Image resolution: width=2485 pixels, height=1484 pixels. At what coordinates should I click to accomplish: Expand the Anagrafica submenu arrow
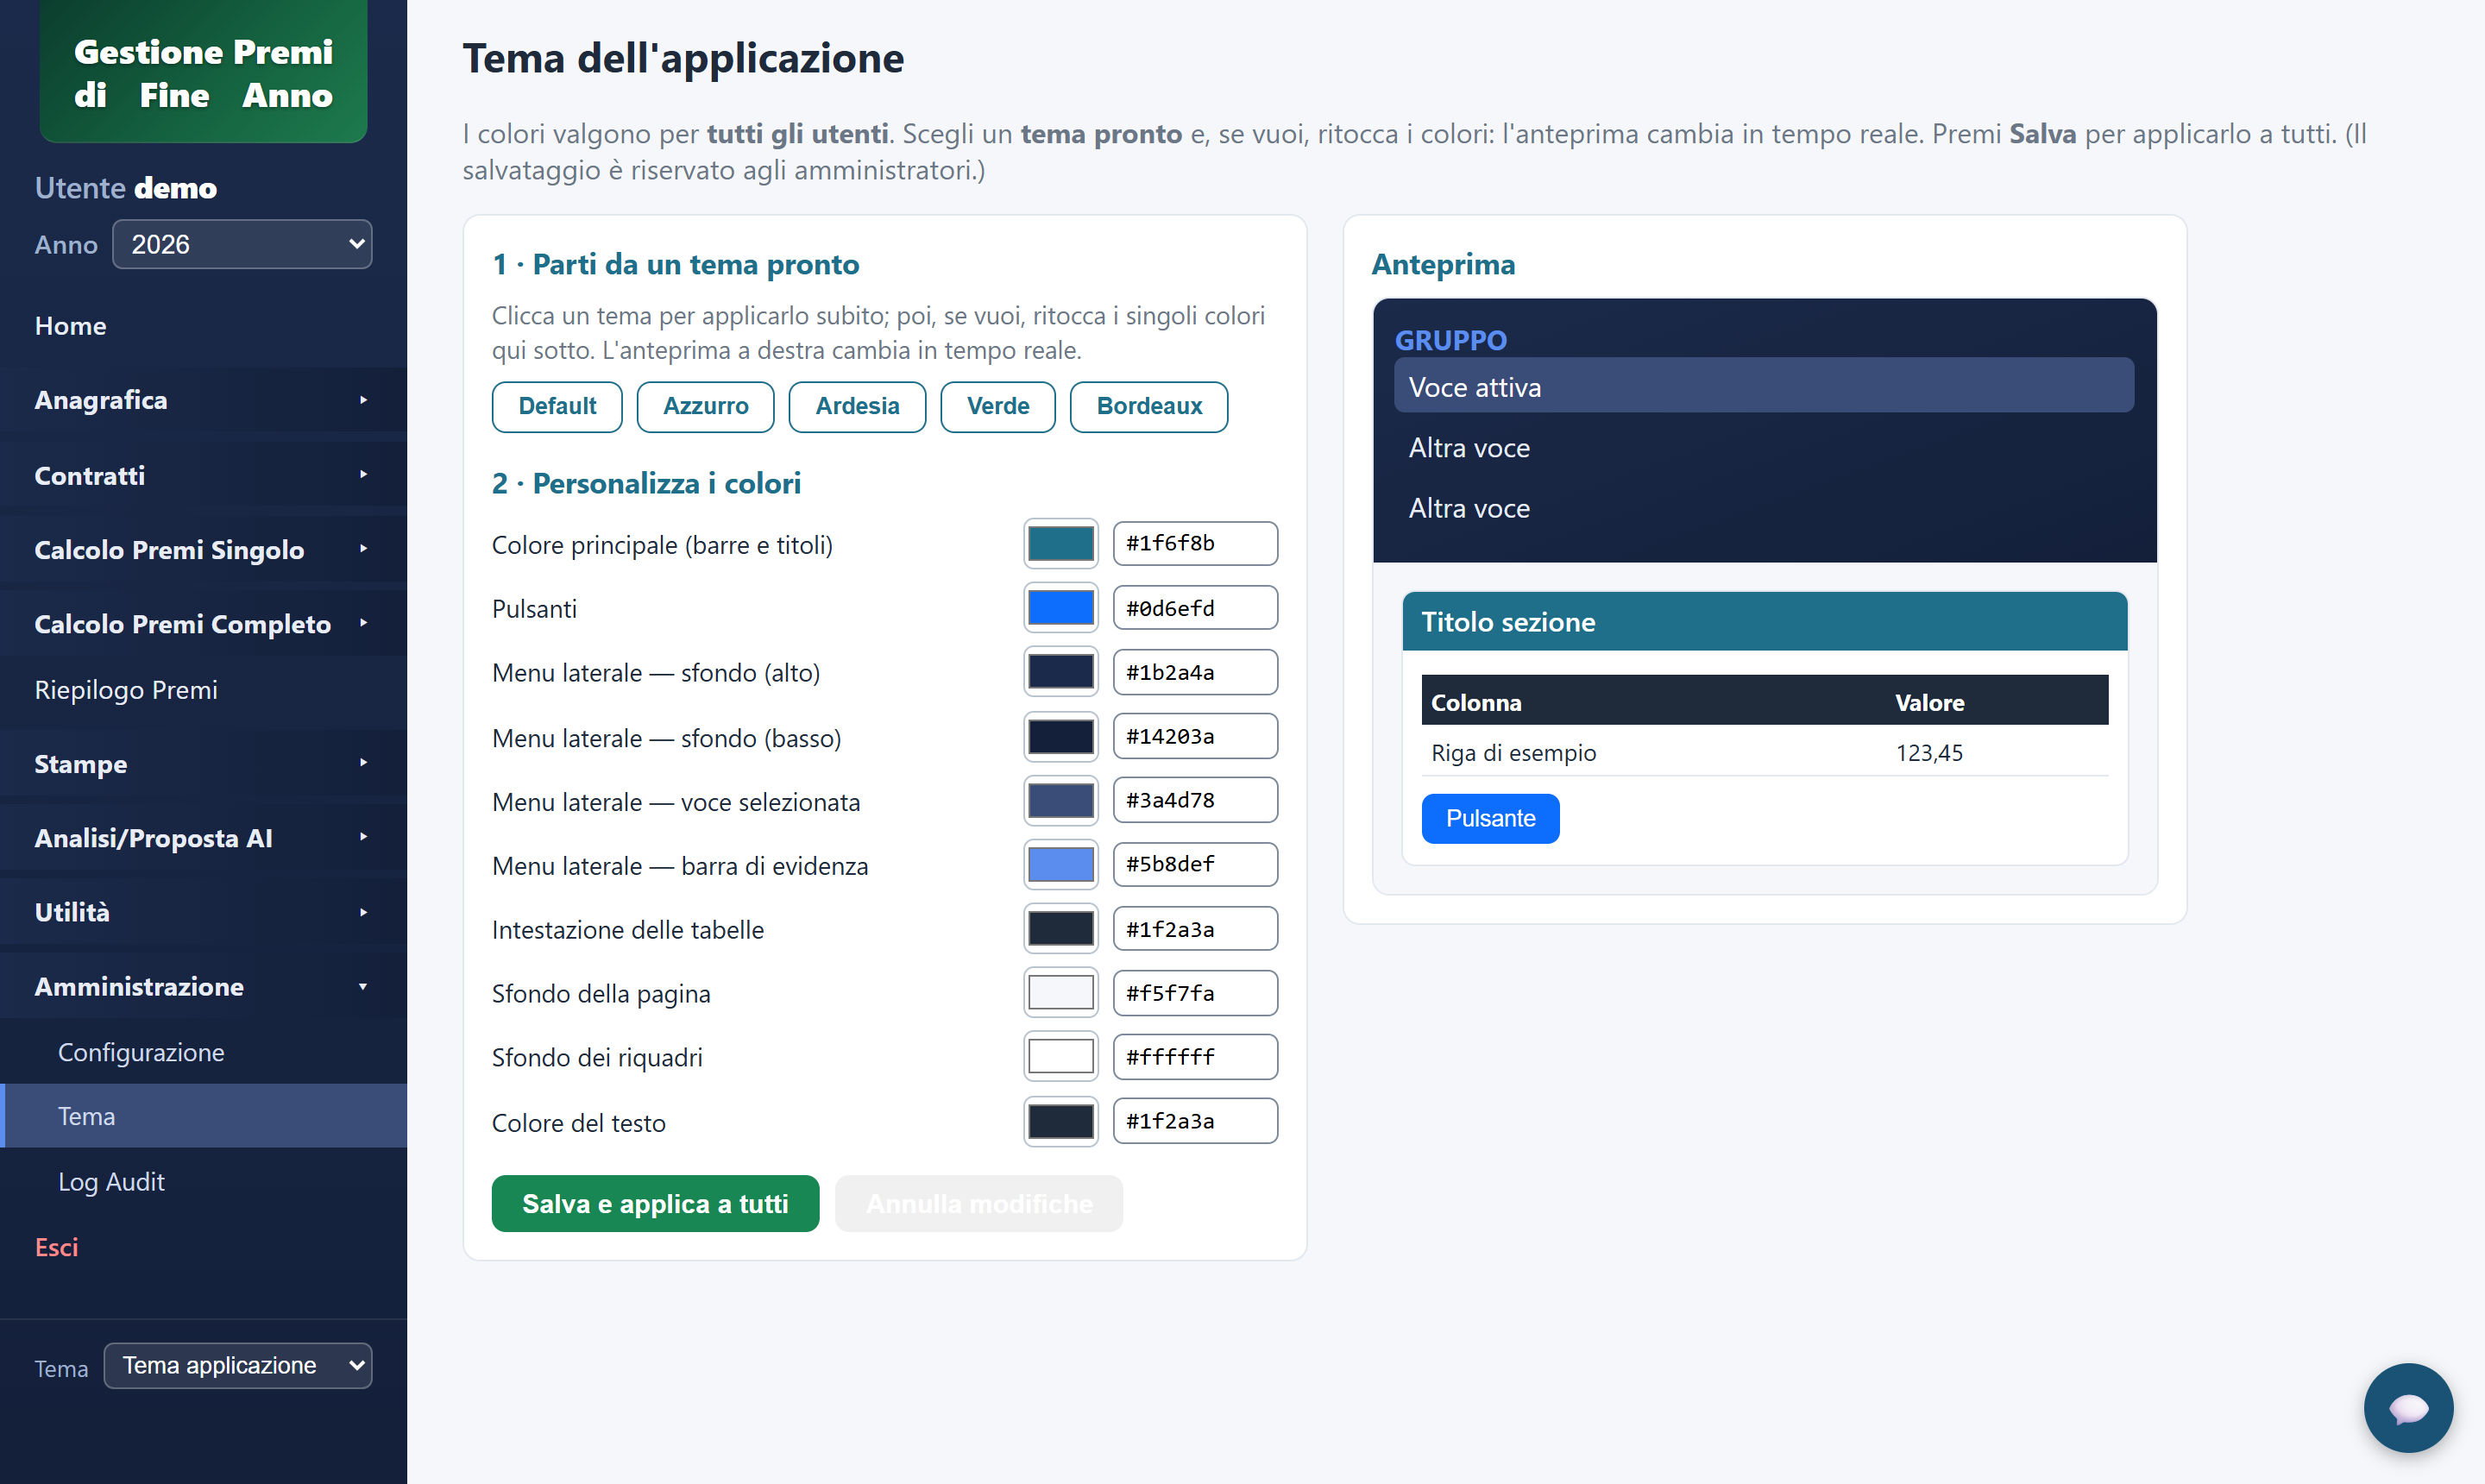(363, 400)
